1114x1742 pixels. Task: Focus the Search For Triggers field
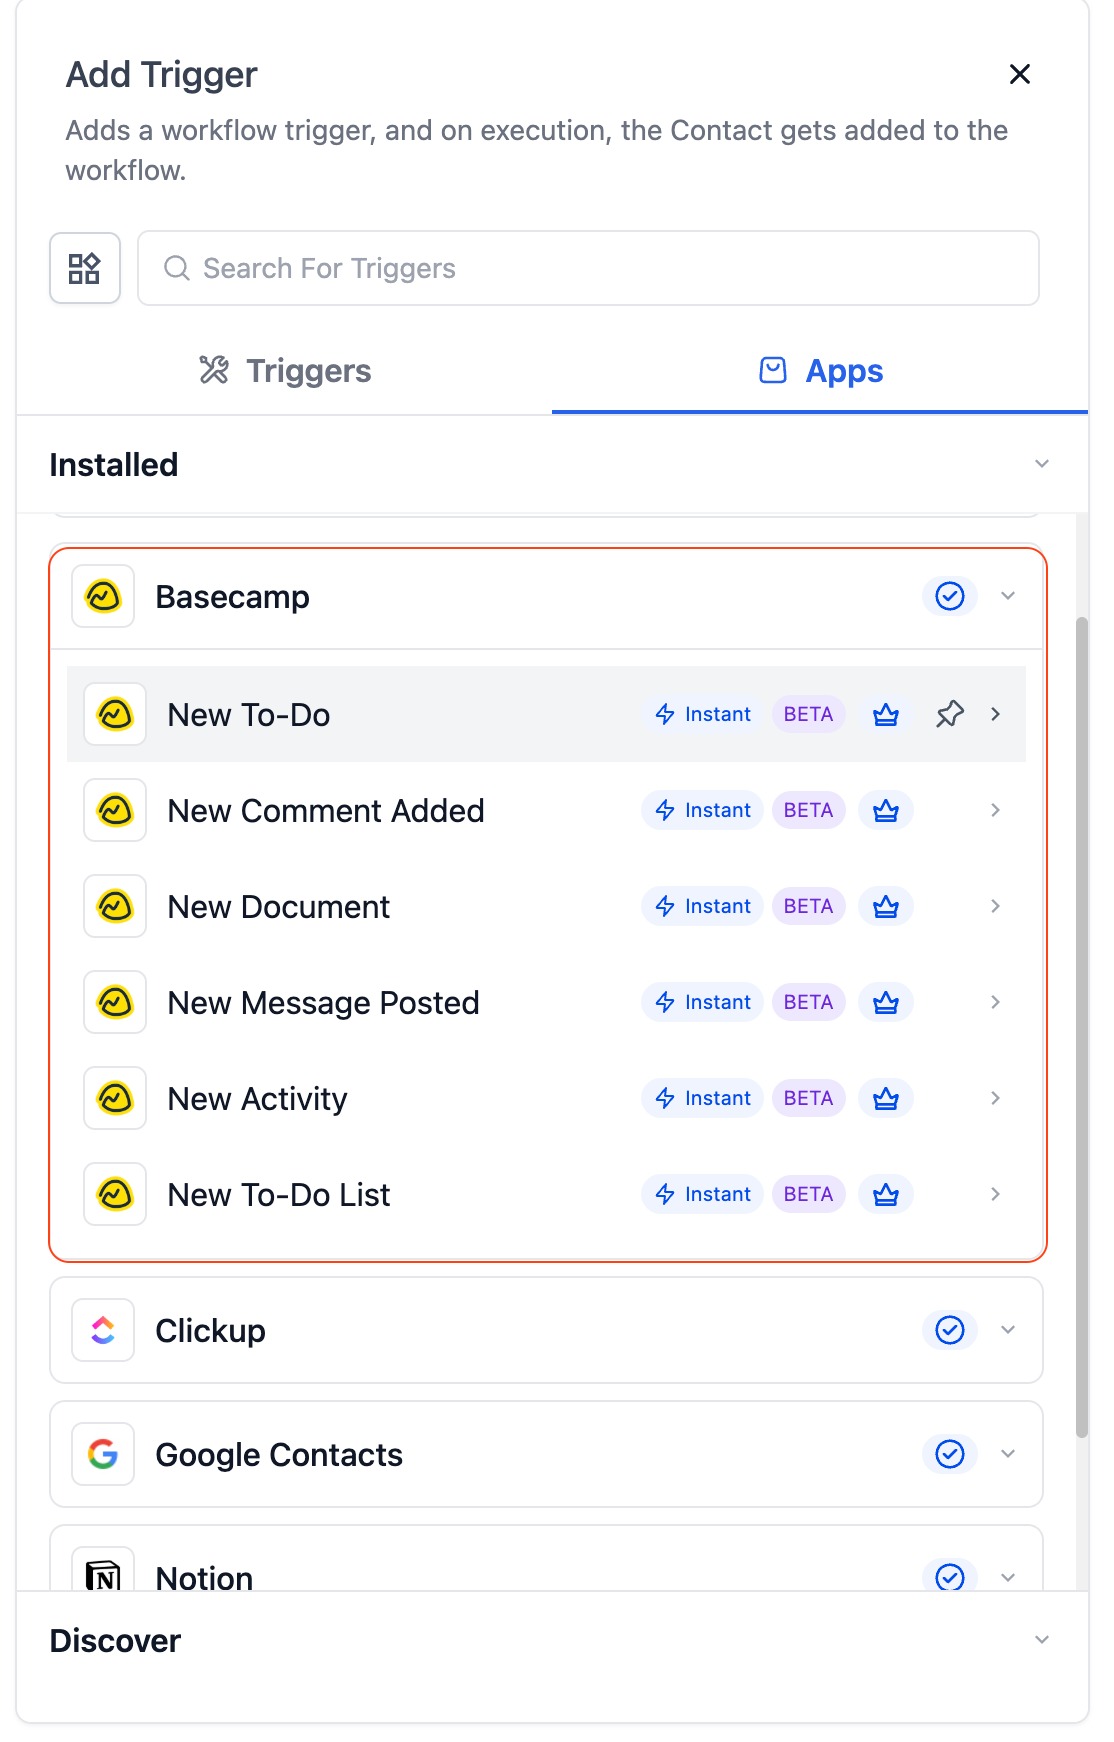tap(588, 268)
